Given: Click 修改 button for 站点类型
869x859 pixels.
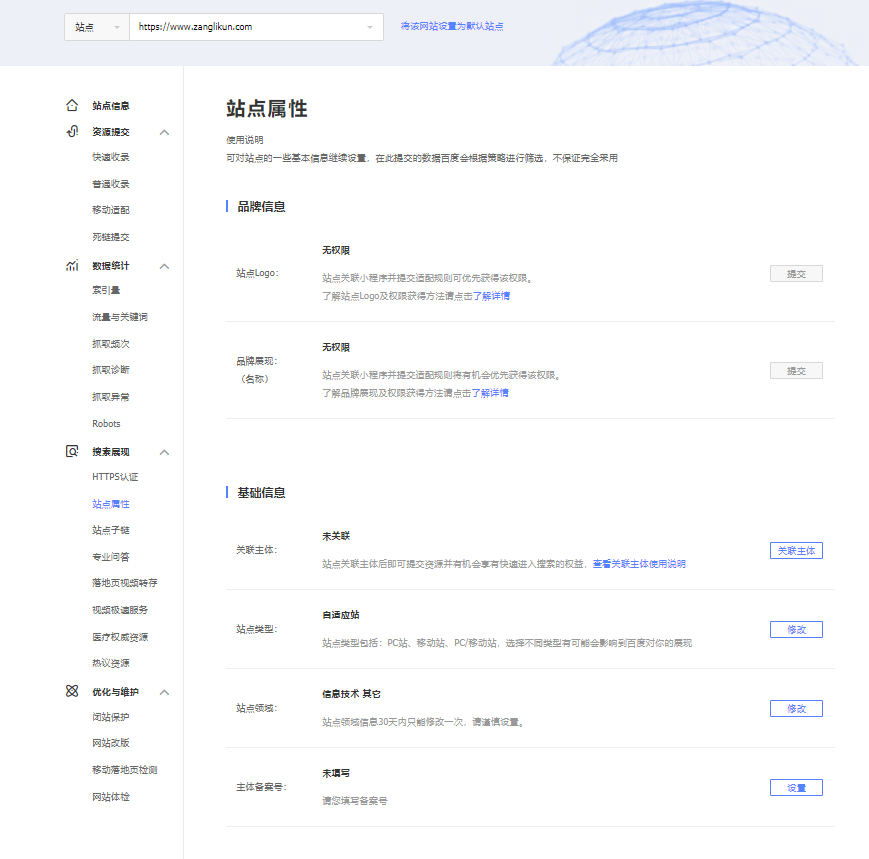Looking at the screenshot, I should (796, 630).
